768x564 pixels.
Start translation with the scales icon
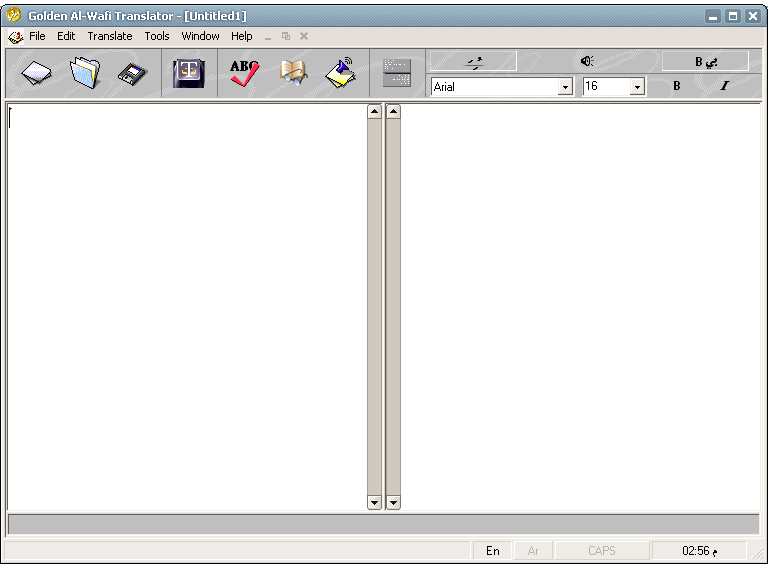189,73
